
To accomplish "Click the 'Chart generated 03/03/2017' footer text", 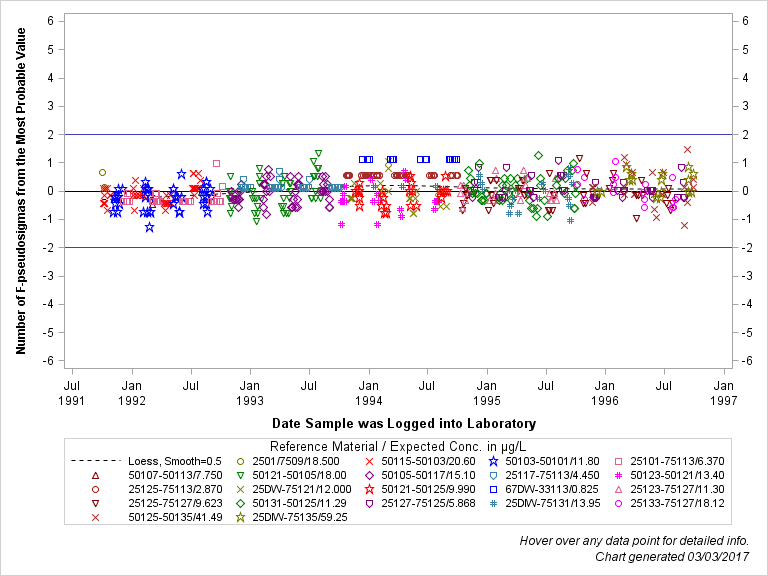I will coord(672,557).
